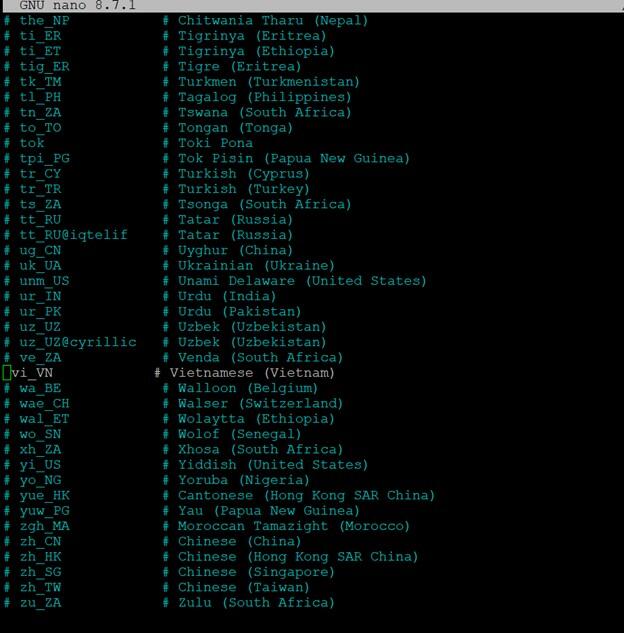Click the Moroccan Tamazight (Morocco) text
This screenshot has height=633, width=624.
(294, 526)
